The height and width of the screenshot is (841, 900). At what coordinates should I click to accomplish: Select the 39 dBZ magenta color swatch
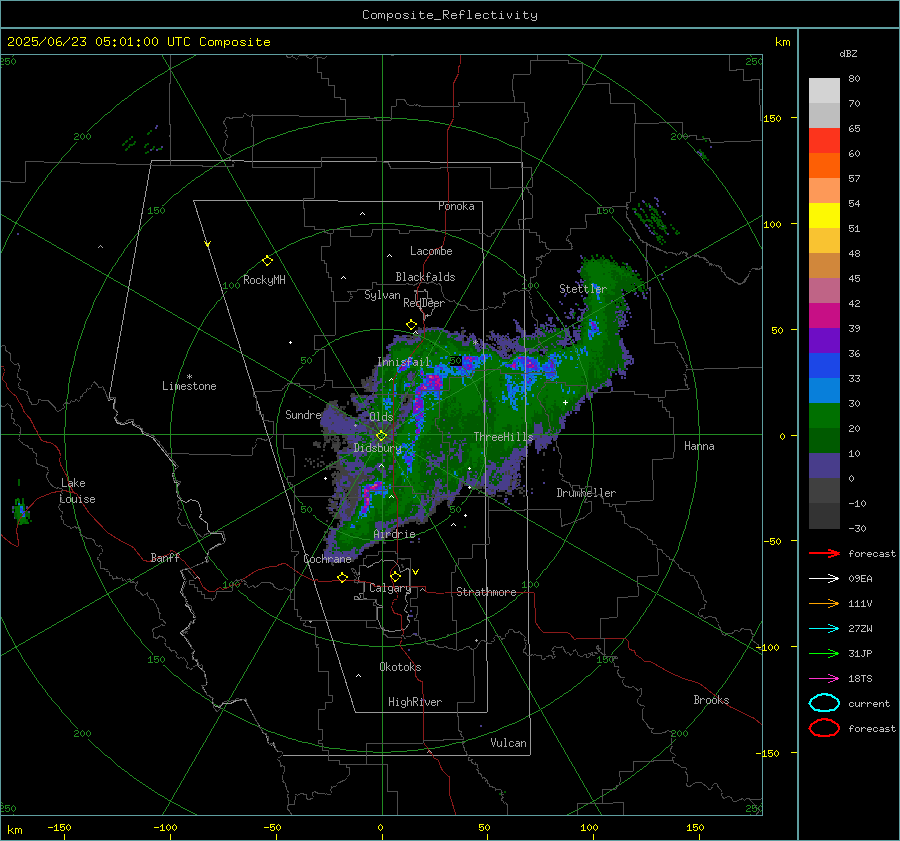(x=824, y=315)
